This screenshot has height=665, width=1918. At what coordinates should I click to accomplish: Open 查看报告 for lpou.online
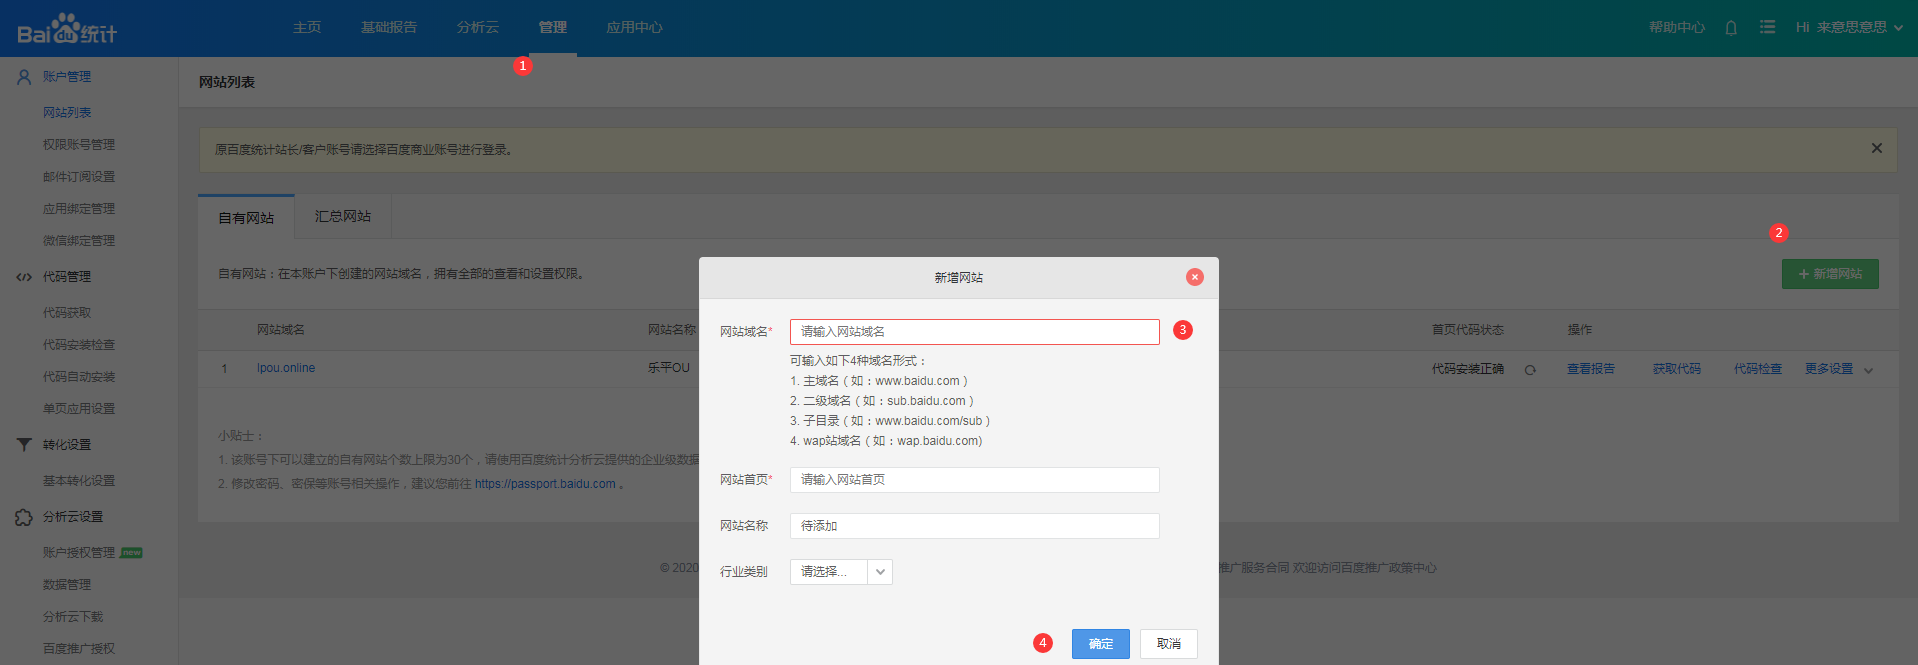point(1591,369)
